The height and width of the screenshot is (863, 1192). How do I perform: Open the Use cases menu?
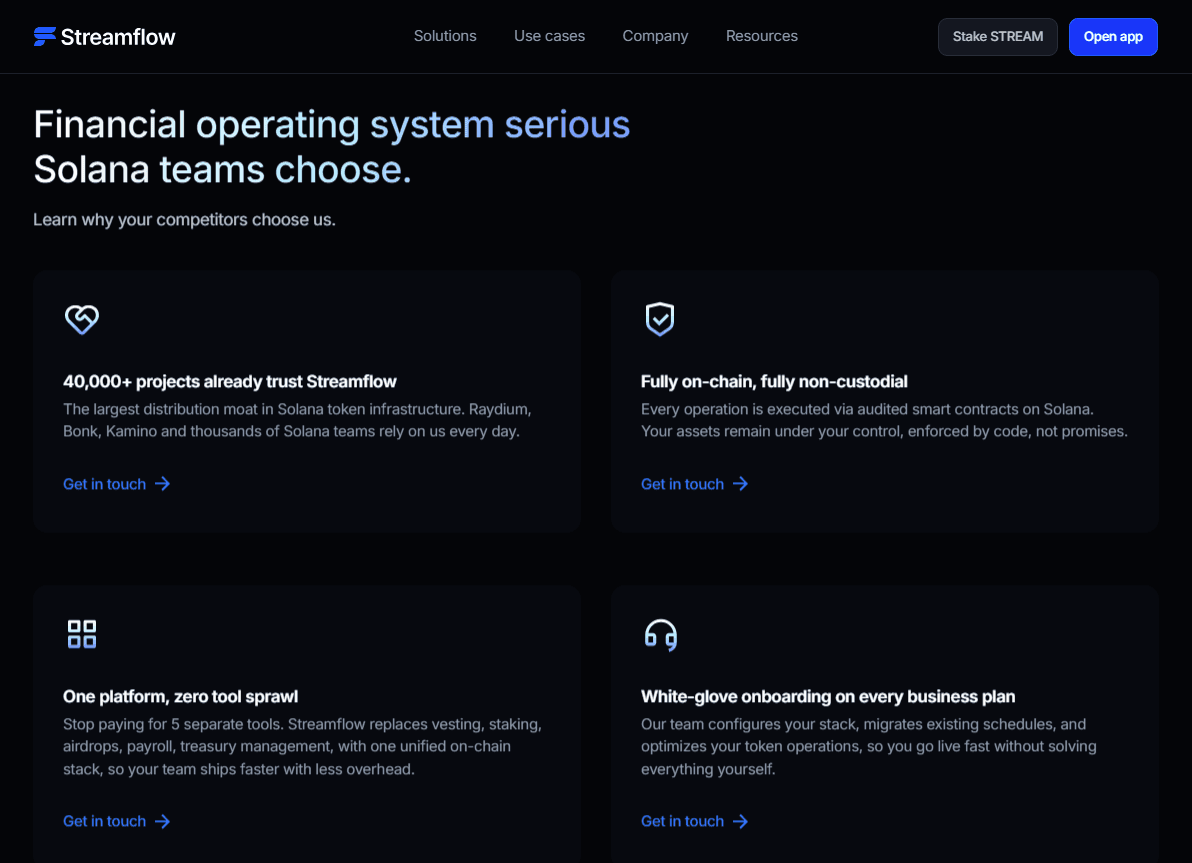(549, 36)
